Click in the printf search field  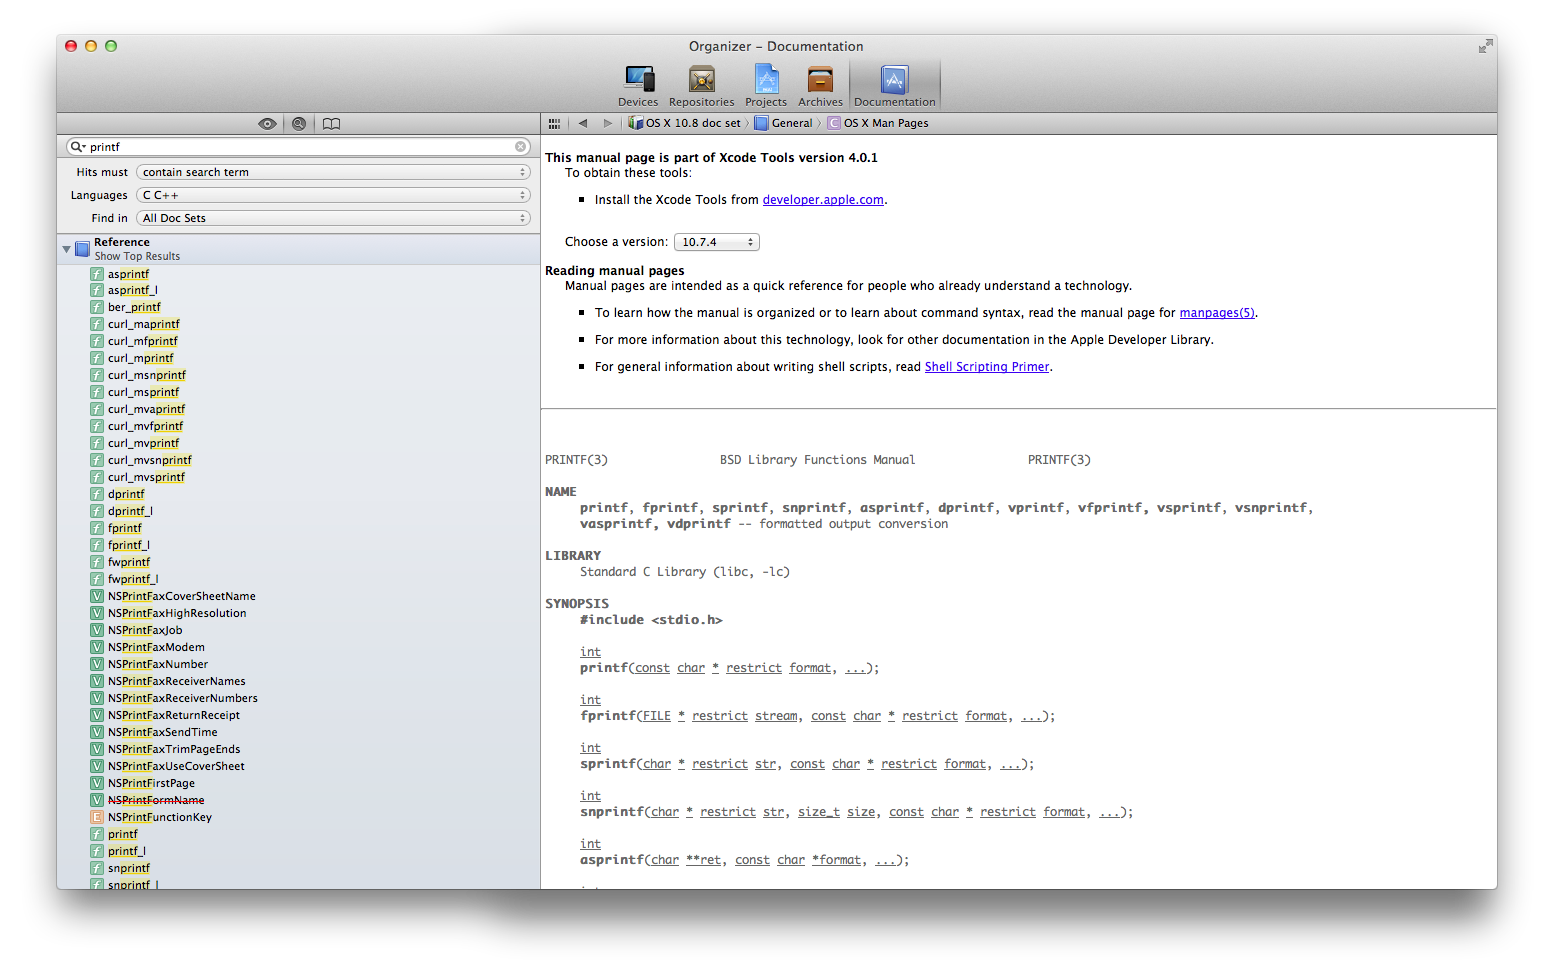[x=300, y=147]
